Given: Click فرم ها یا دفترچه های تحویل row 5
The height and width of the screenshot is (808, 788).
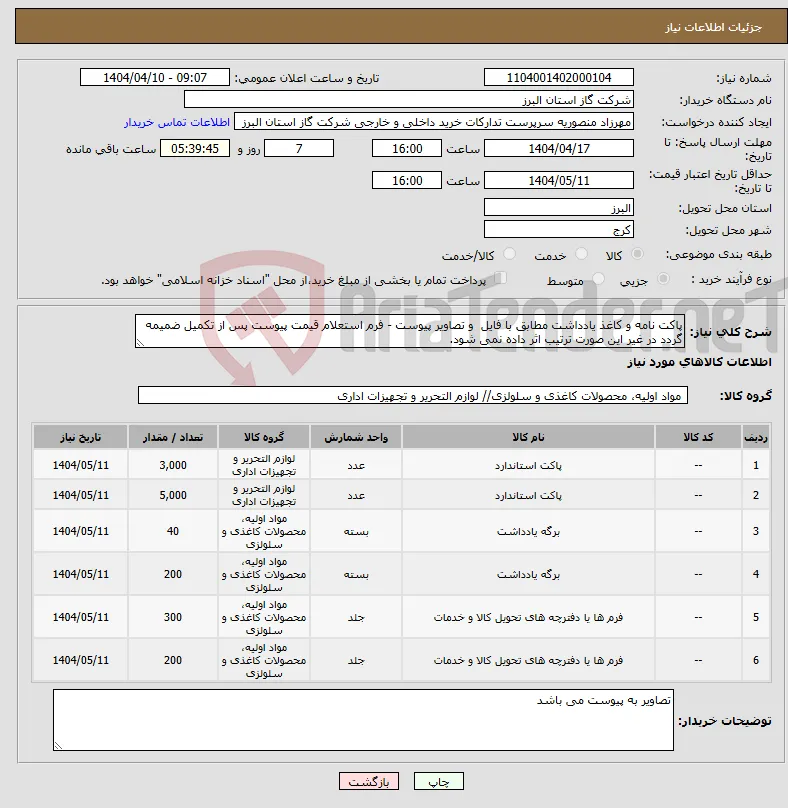Looking at the screenshot, I should tap(528, 617).
